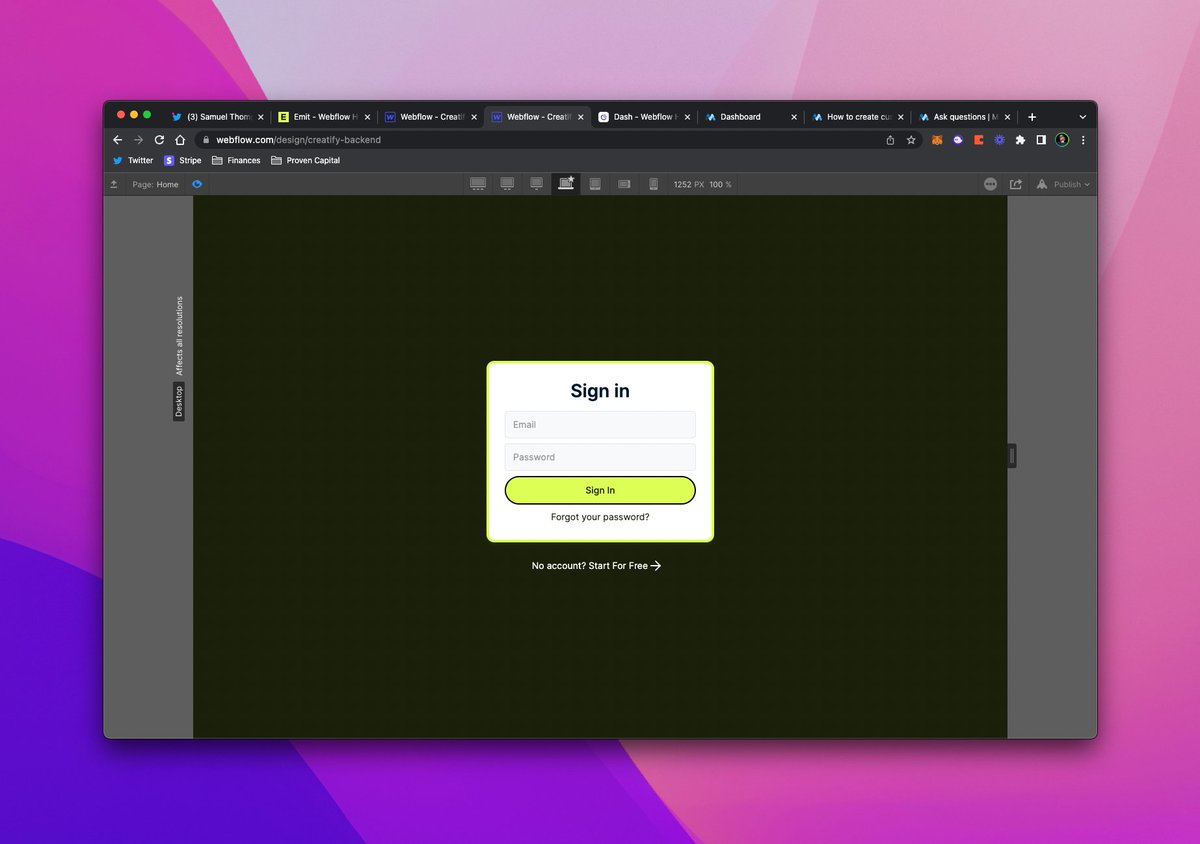
Task: Toggle the Chrome side panel
Action: pos(1041,140)
